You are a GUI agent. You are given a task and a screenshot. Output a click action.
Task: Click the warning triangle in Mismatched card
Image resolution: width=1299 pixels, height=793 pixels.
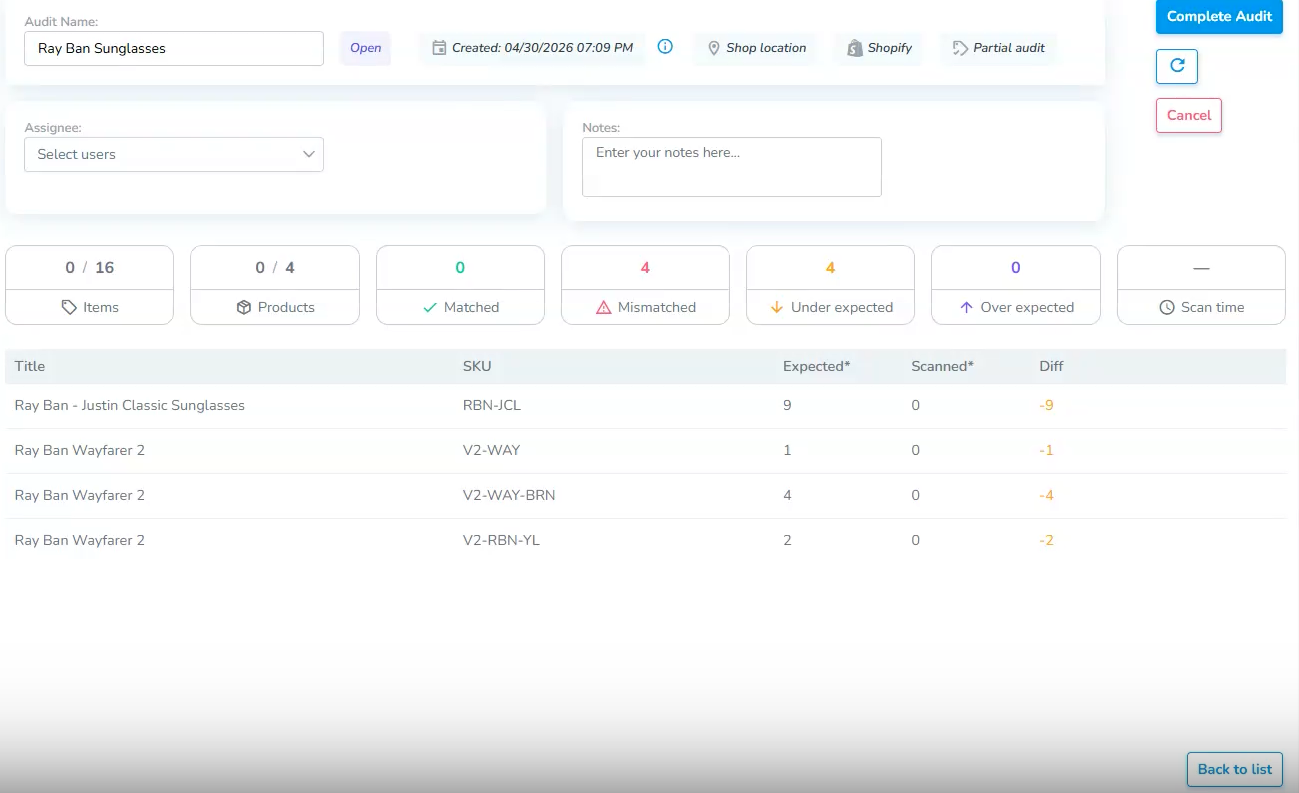(603, 307)
